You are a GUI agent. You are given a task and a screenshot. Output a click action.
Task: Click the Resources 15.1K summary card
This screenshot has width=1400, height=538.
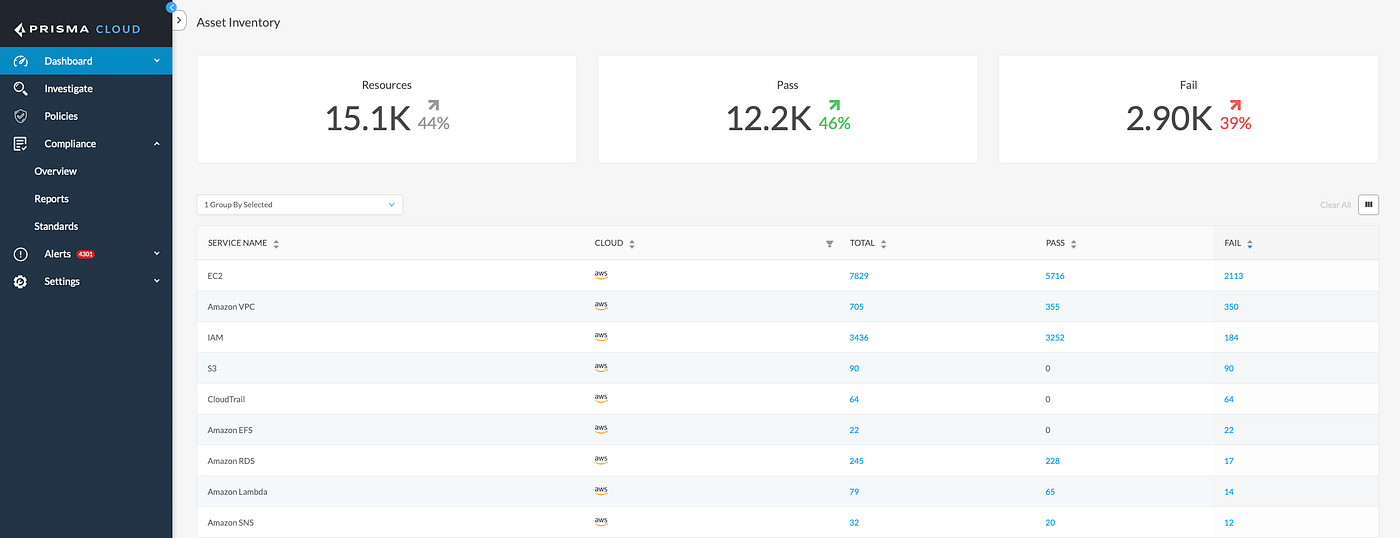pos(387,109)
